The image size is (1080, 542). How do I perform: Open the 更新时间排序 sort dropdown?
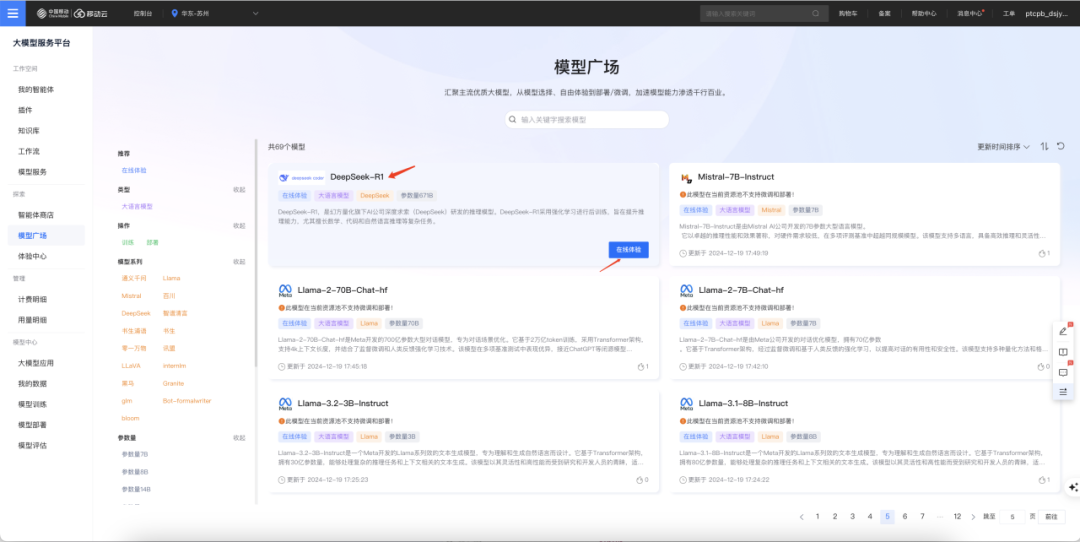[1003, 147]
